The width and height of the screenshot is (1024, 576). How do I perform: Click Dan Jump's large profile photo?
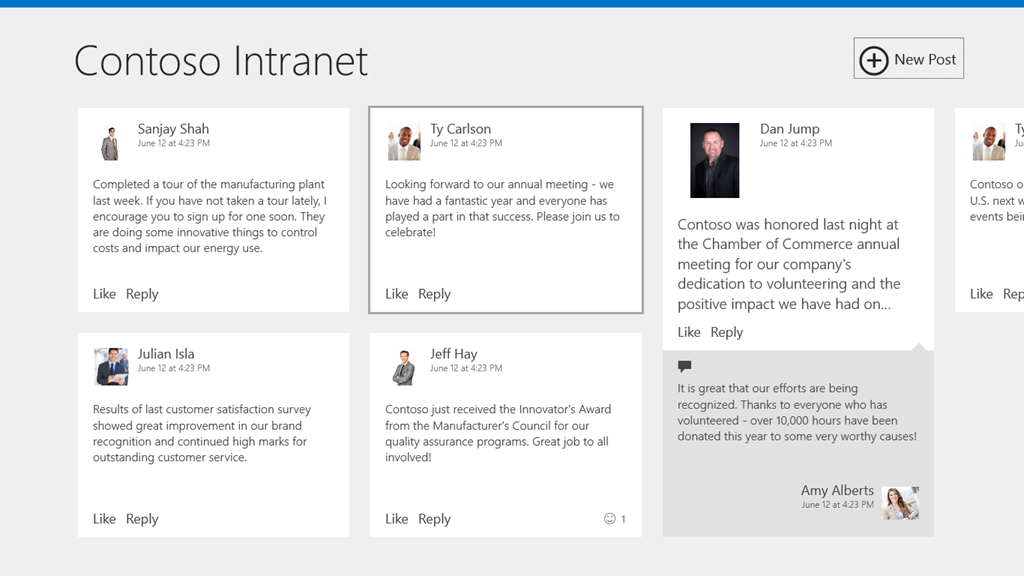[715, 160]
